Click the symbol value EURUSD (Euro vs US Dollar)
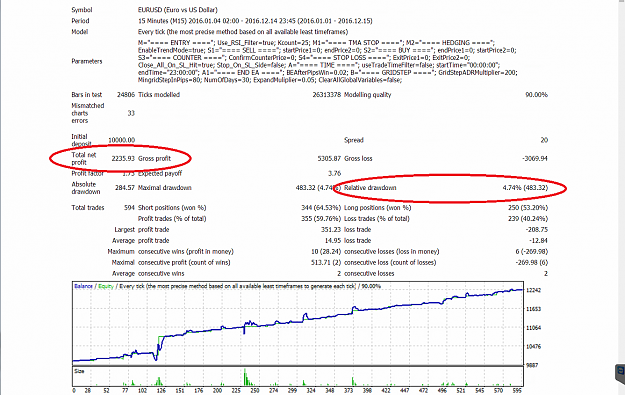Image resolution: width=625 pixels, height=395 pixels. [x=178, y=10]
